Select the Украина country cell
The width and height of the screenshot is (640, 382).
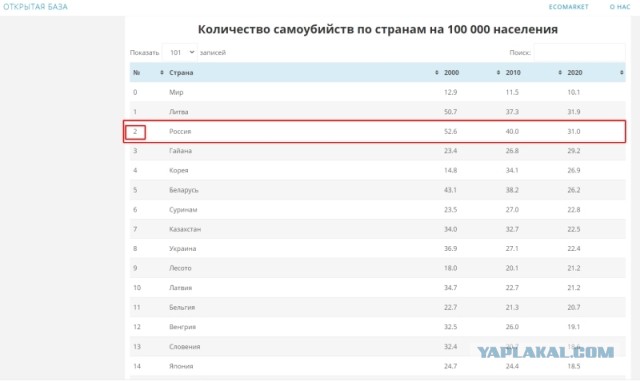click(182, 249)
